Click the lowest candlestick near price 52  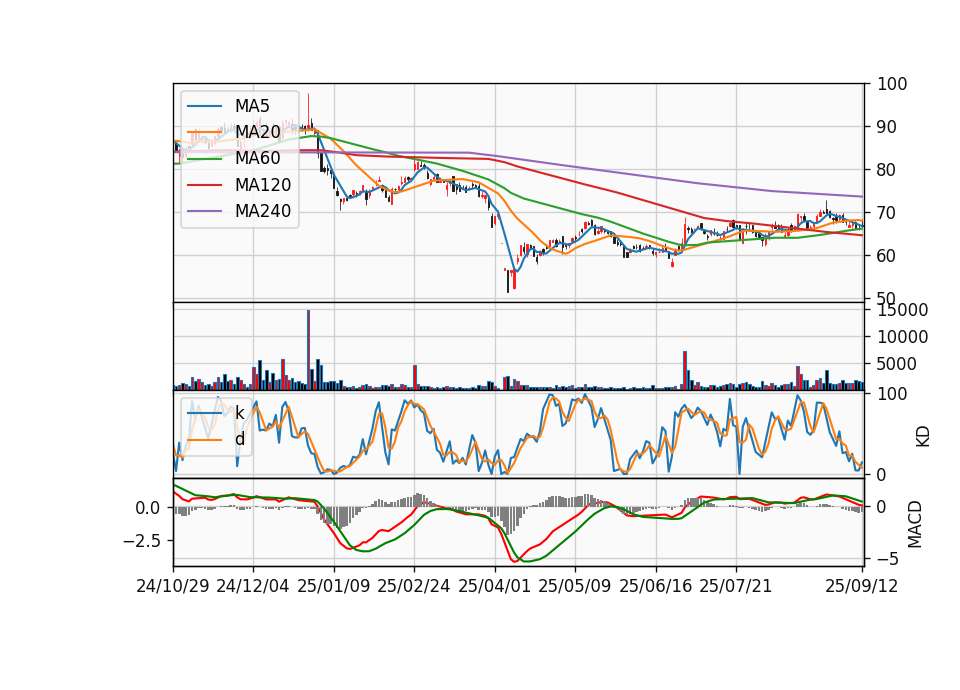coord(508,280)
